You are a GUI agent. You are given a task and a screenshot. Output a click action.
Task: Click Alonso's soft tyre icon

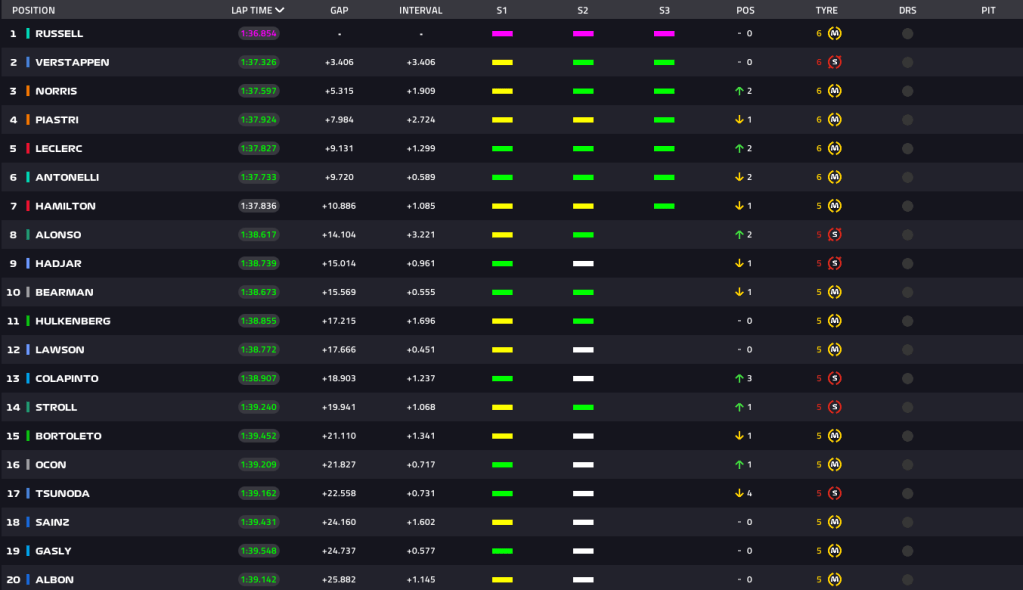[834, 234]
